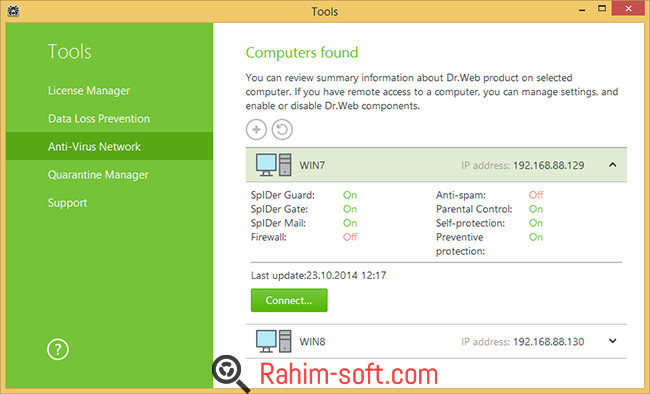Screen dimensions: 650x394
Task: Click the Firewall Off status
Action: 350,237
